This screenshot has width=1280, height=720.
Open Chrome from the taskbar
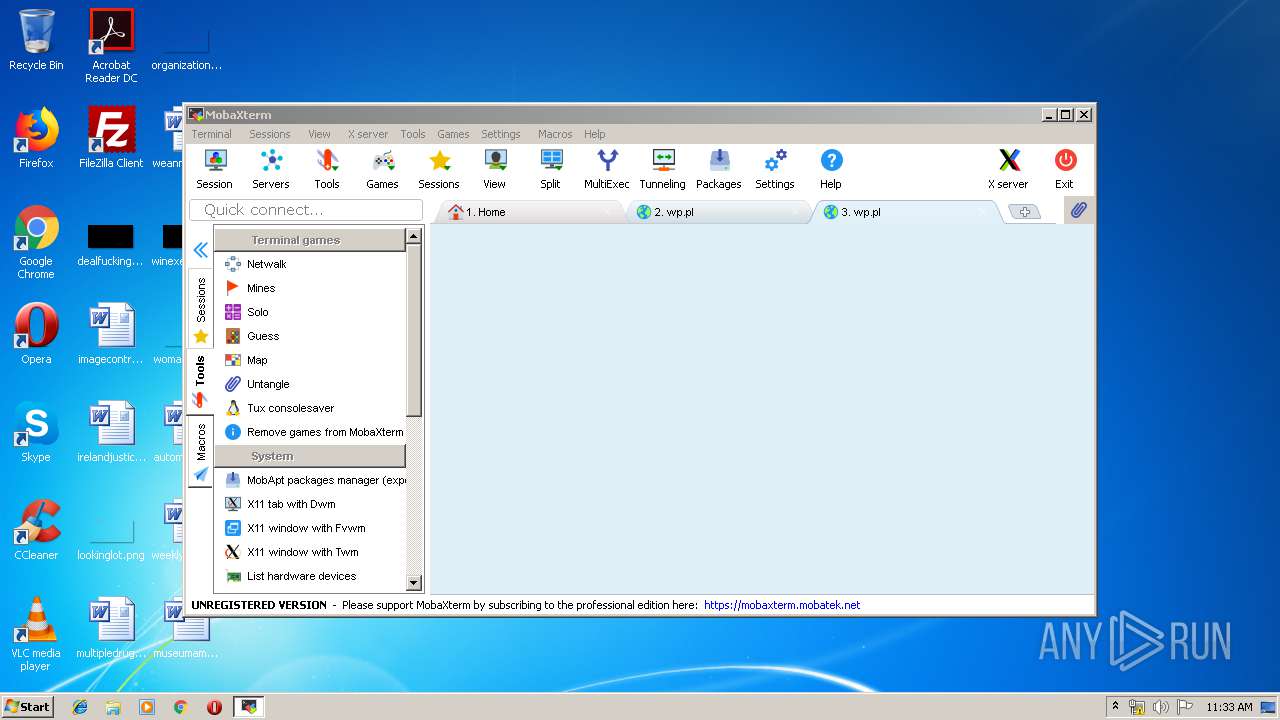[181, 707]
